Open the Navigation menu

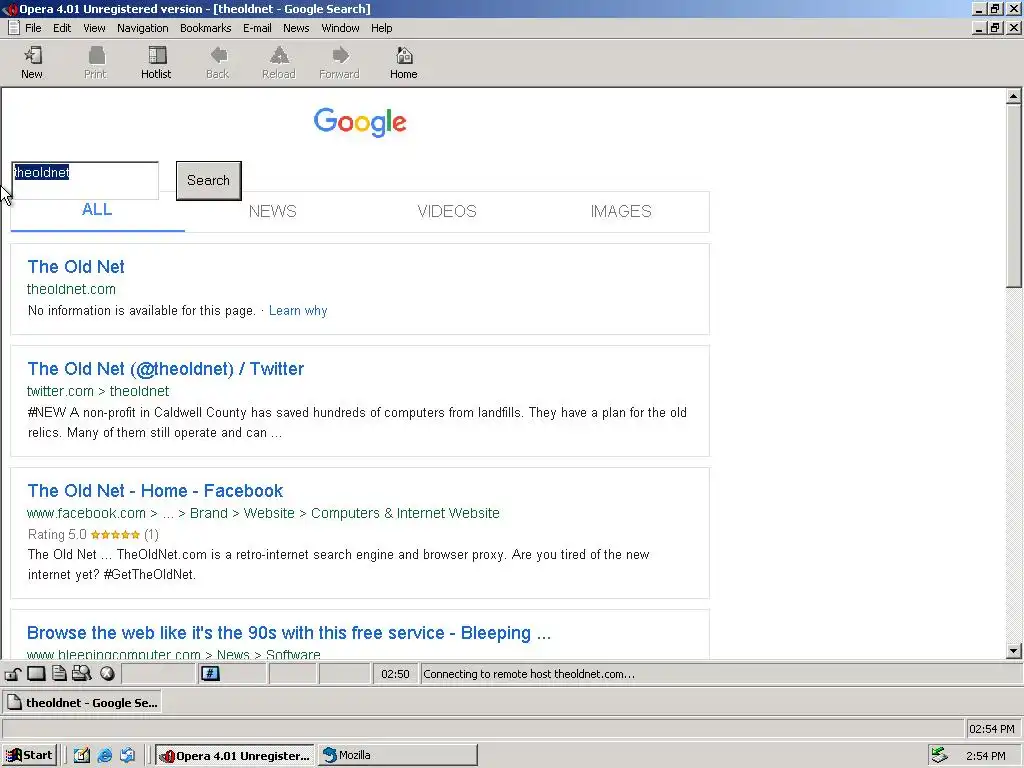point(142,28)
